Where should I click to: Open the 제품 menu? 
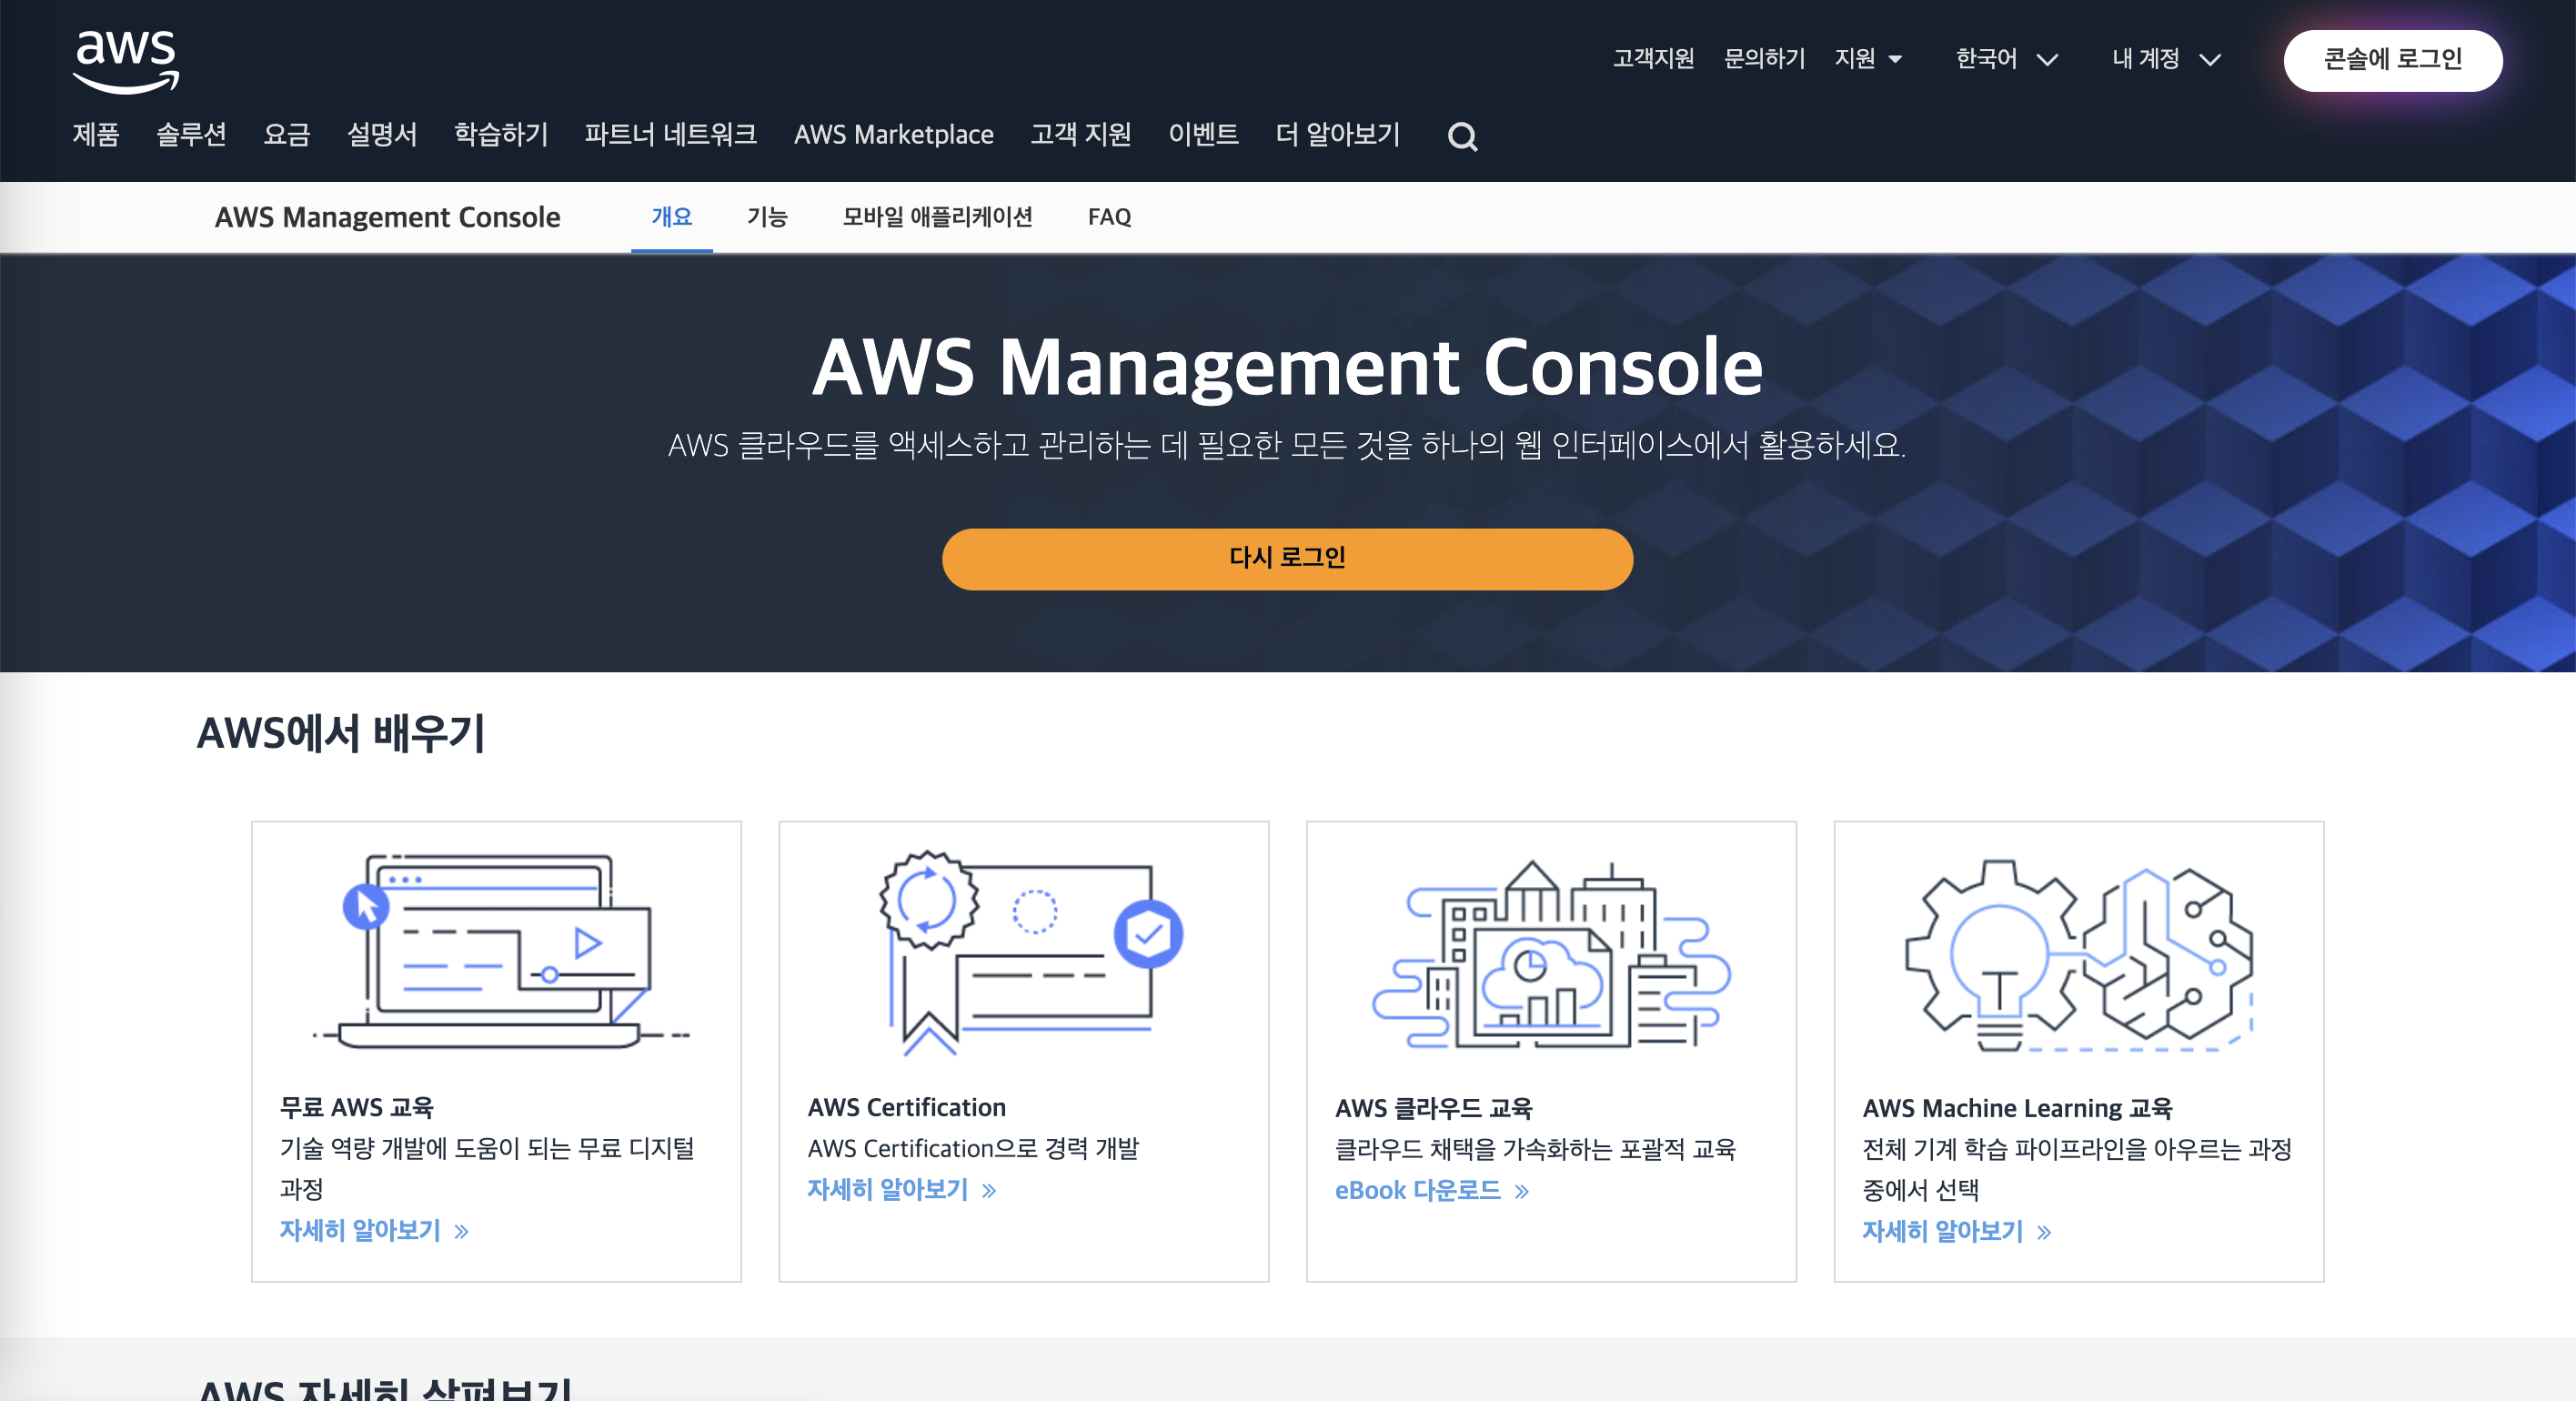click(x=96, y=134)
